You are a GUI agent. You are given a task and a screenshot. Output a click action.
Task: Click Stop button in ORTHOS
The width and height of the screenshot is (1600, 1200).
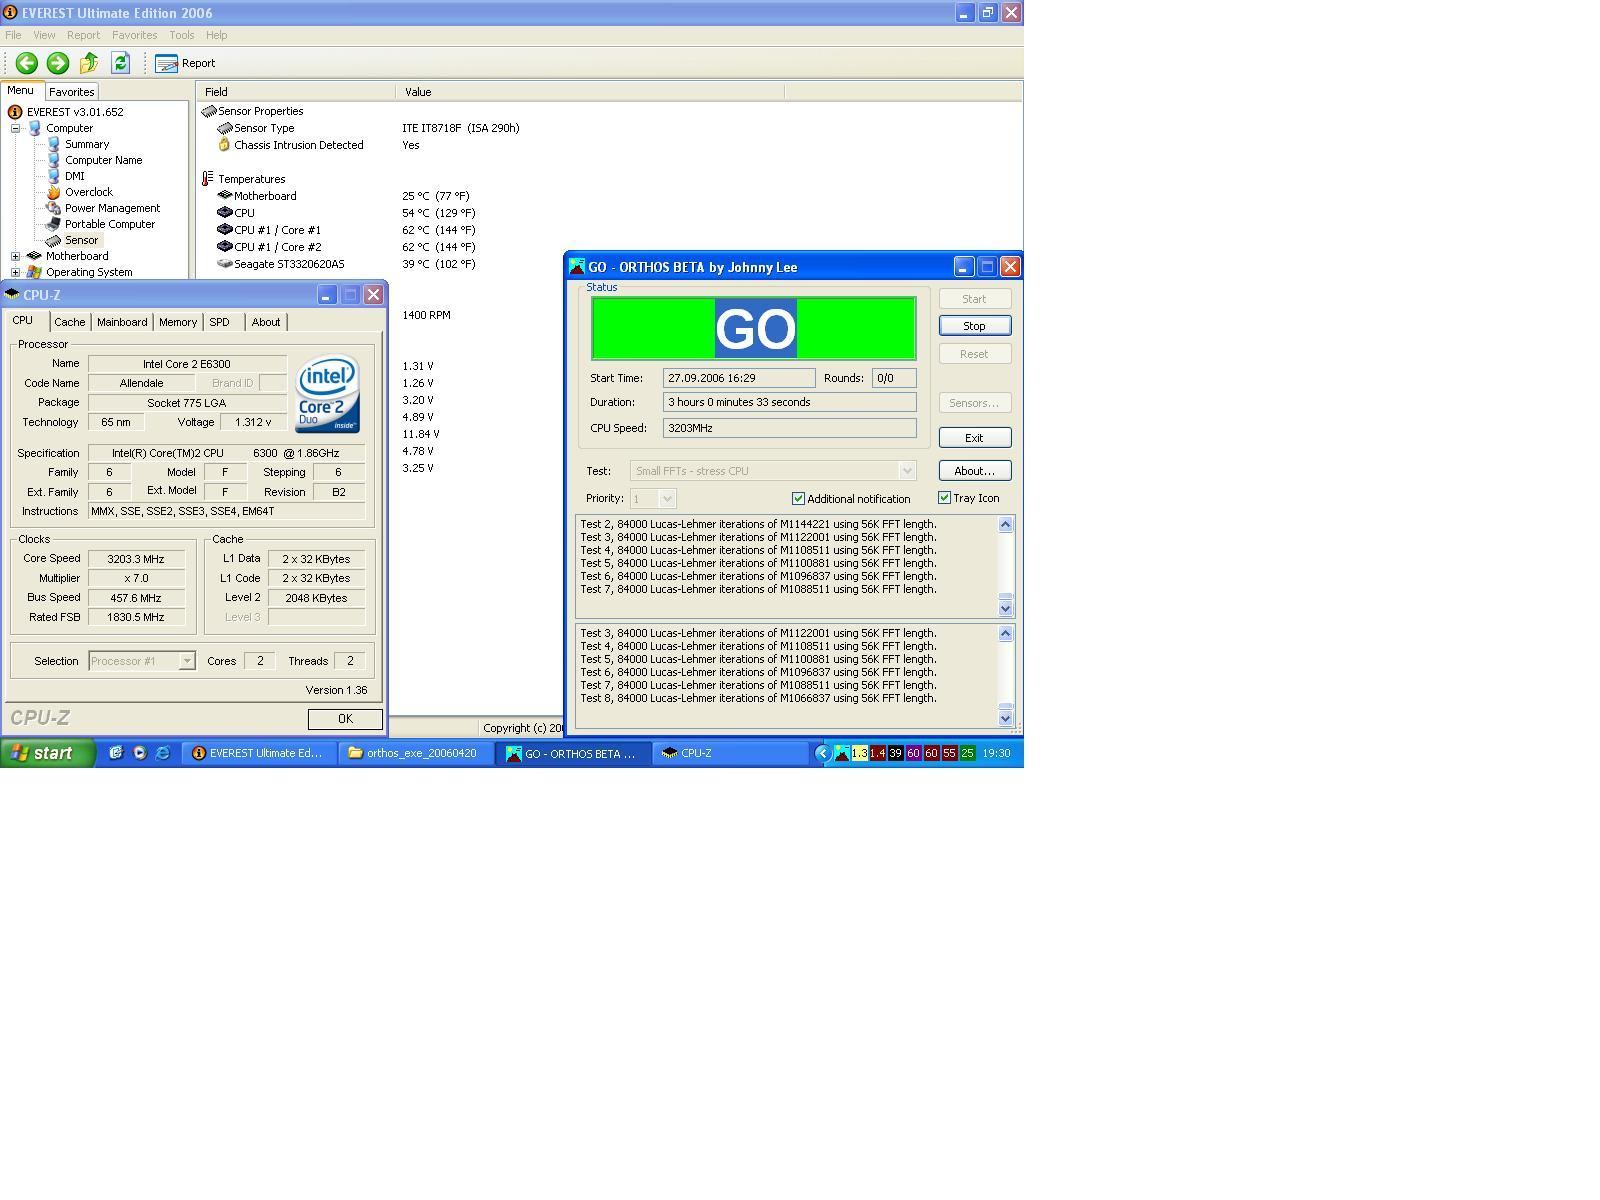[974, 326]
